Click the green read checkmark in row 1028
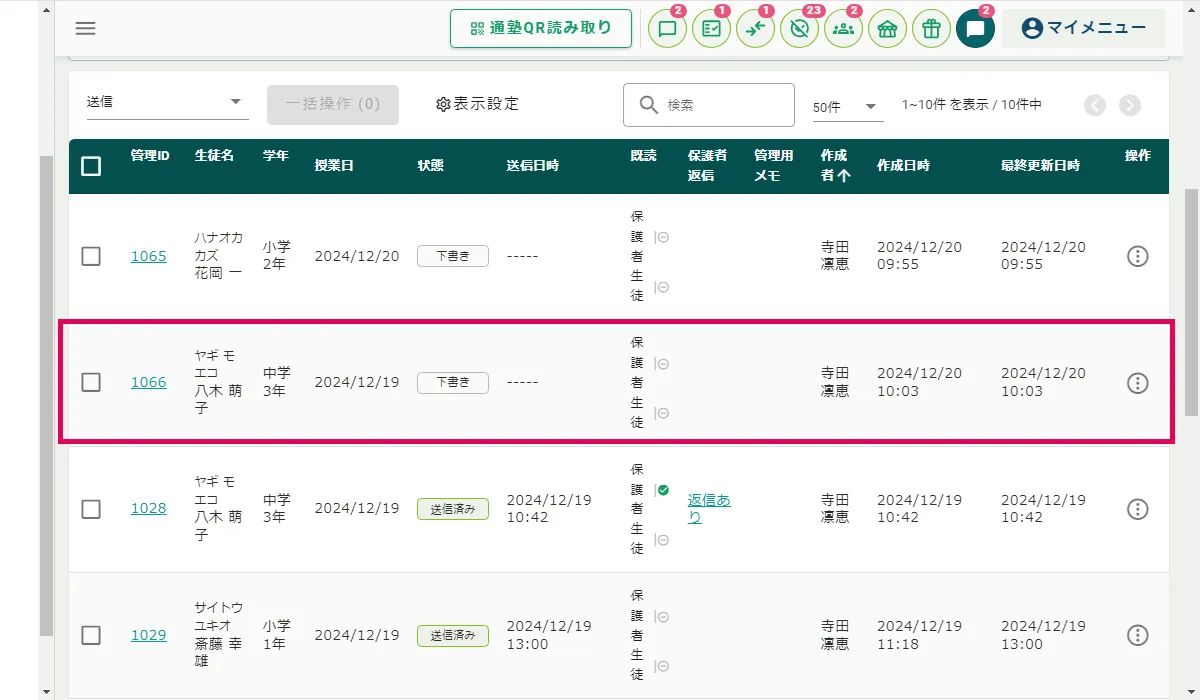The image size is (1200, 700). click(x=662, y=490)
